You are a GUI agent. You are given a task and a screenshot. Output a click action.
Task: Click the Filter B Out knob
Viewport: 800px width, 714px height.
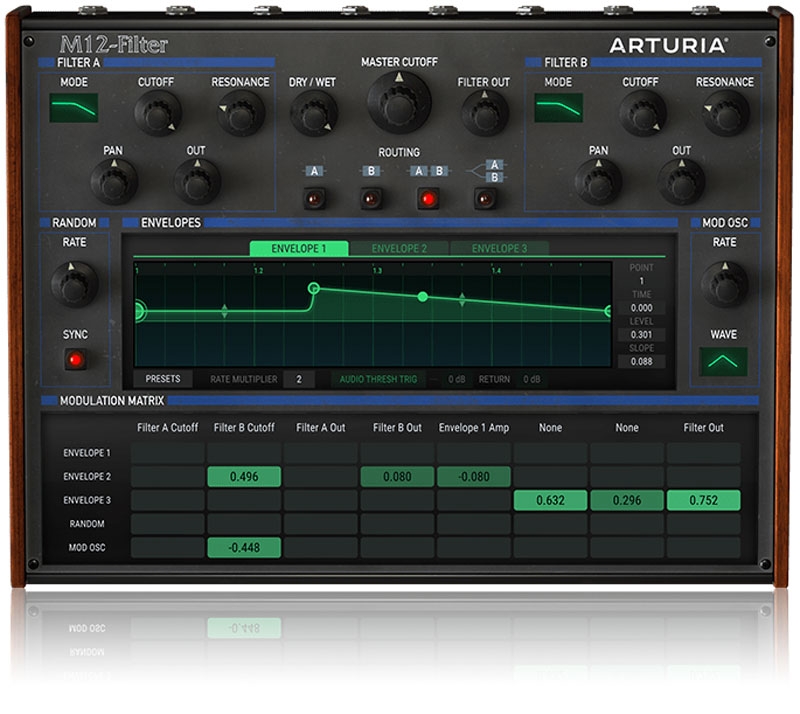(x=681, y=182)
